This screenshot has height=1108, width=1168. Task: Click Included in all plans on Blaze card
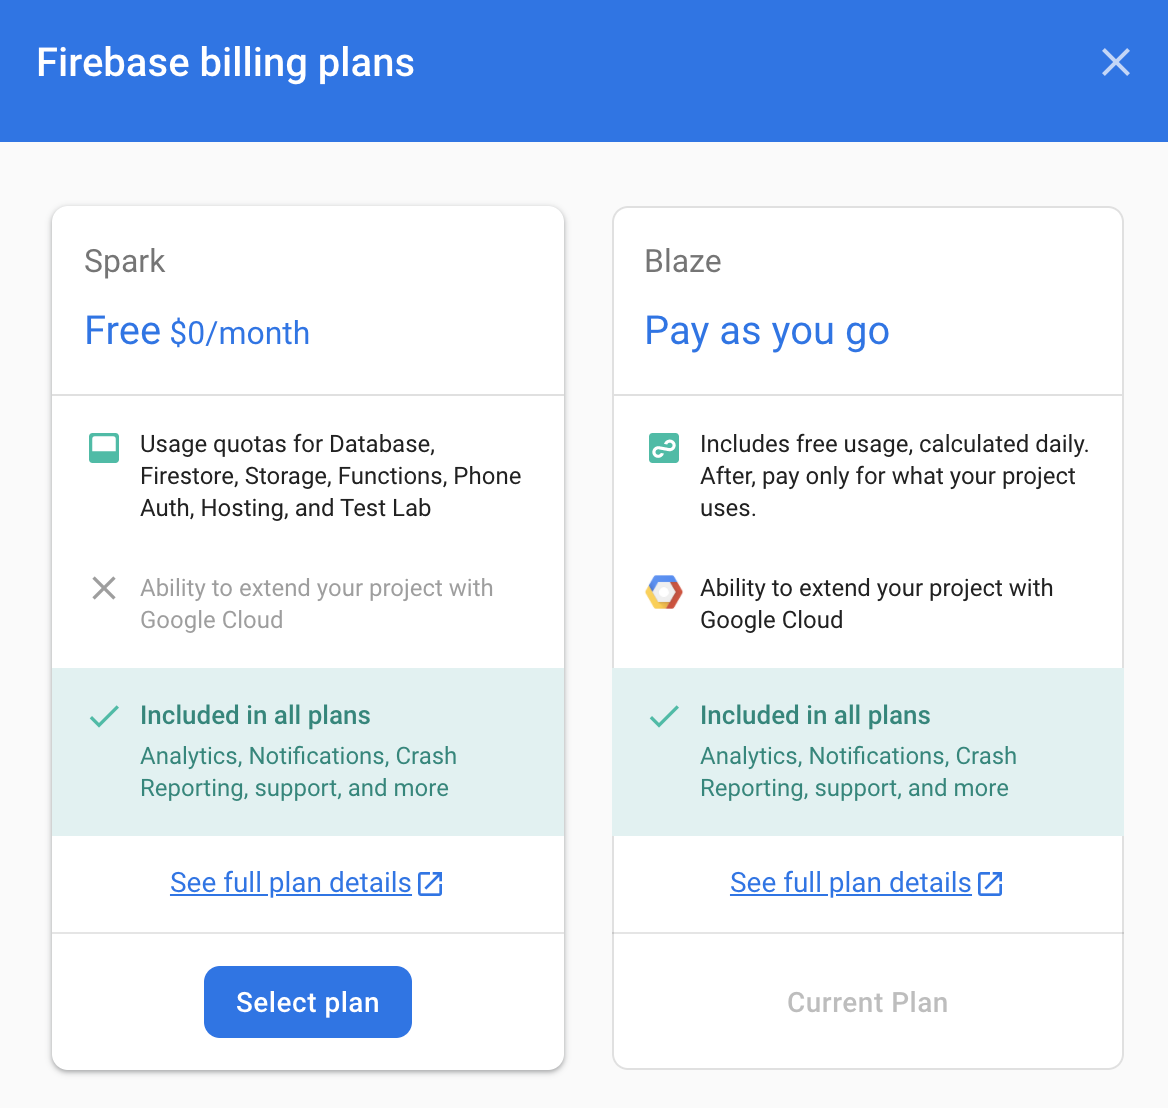coord(815,715)
